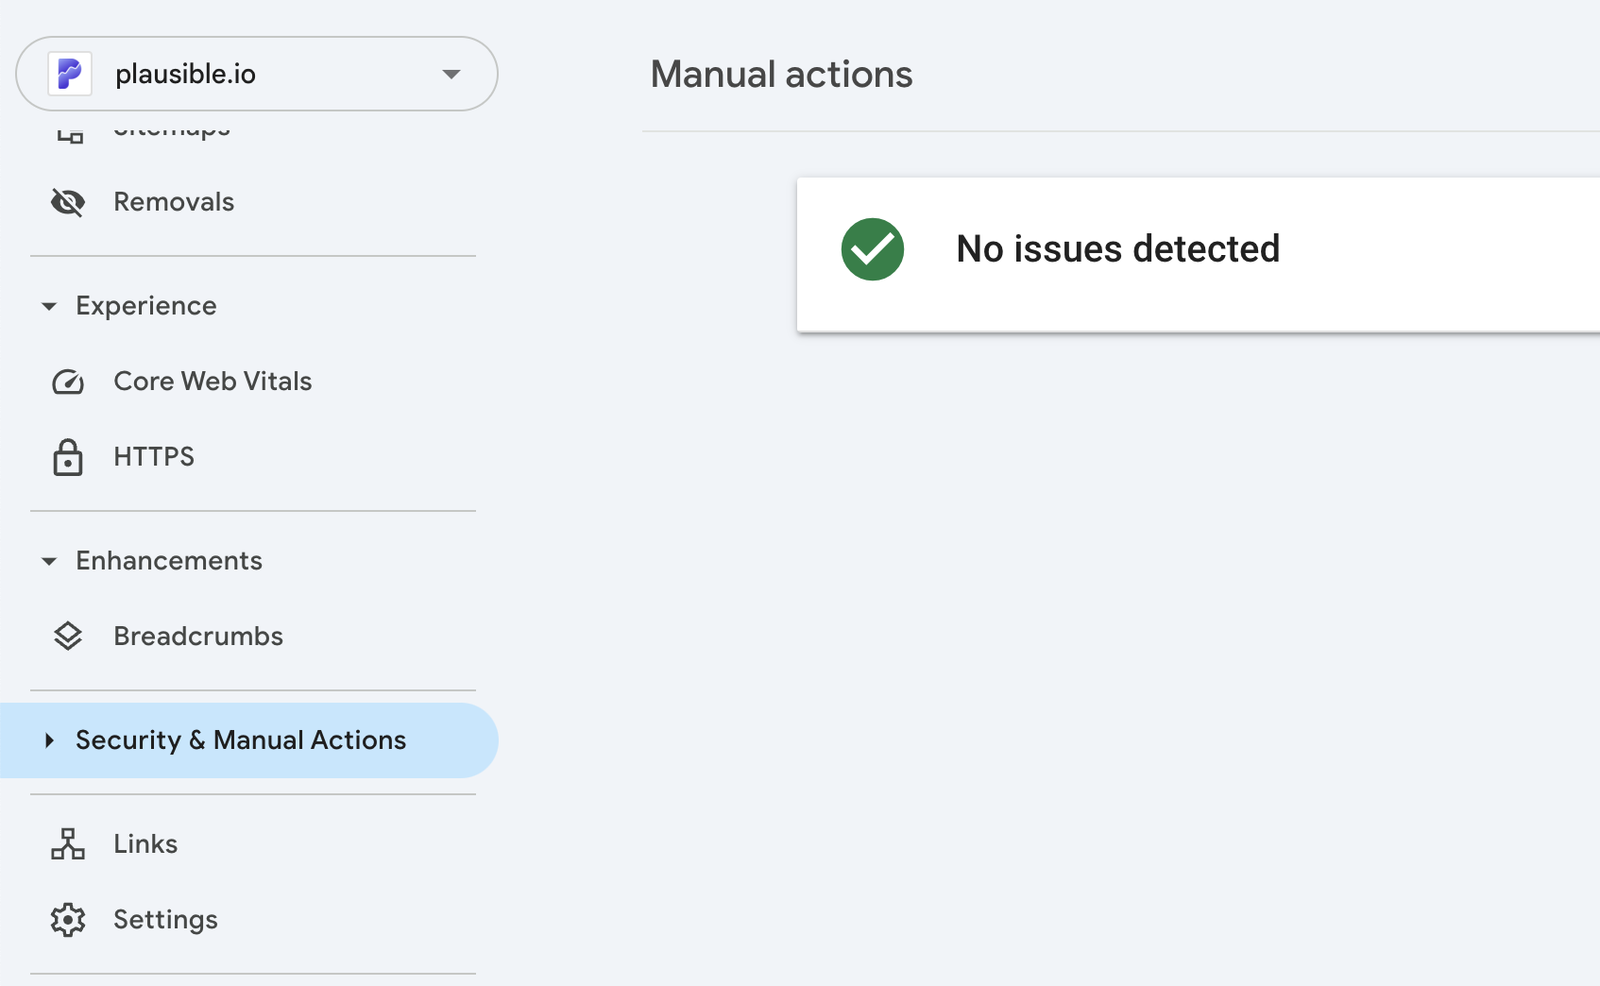Click the Breadcrumbs layers icon

click(67, 635)
